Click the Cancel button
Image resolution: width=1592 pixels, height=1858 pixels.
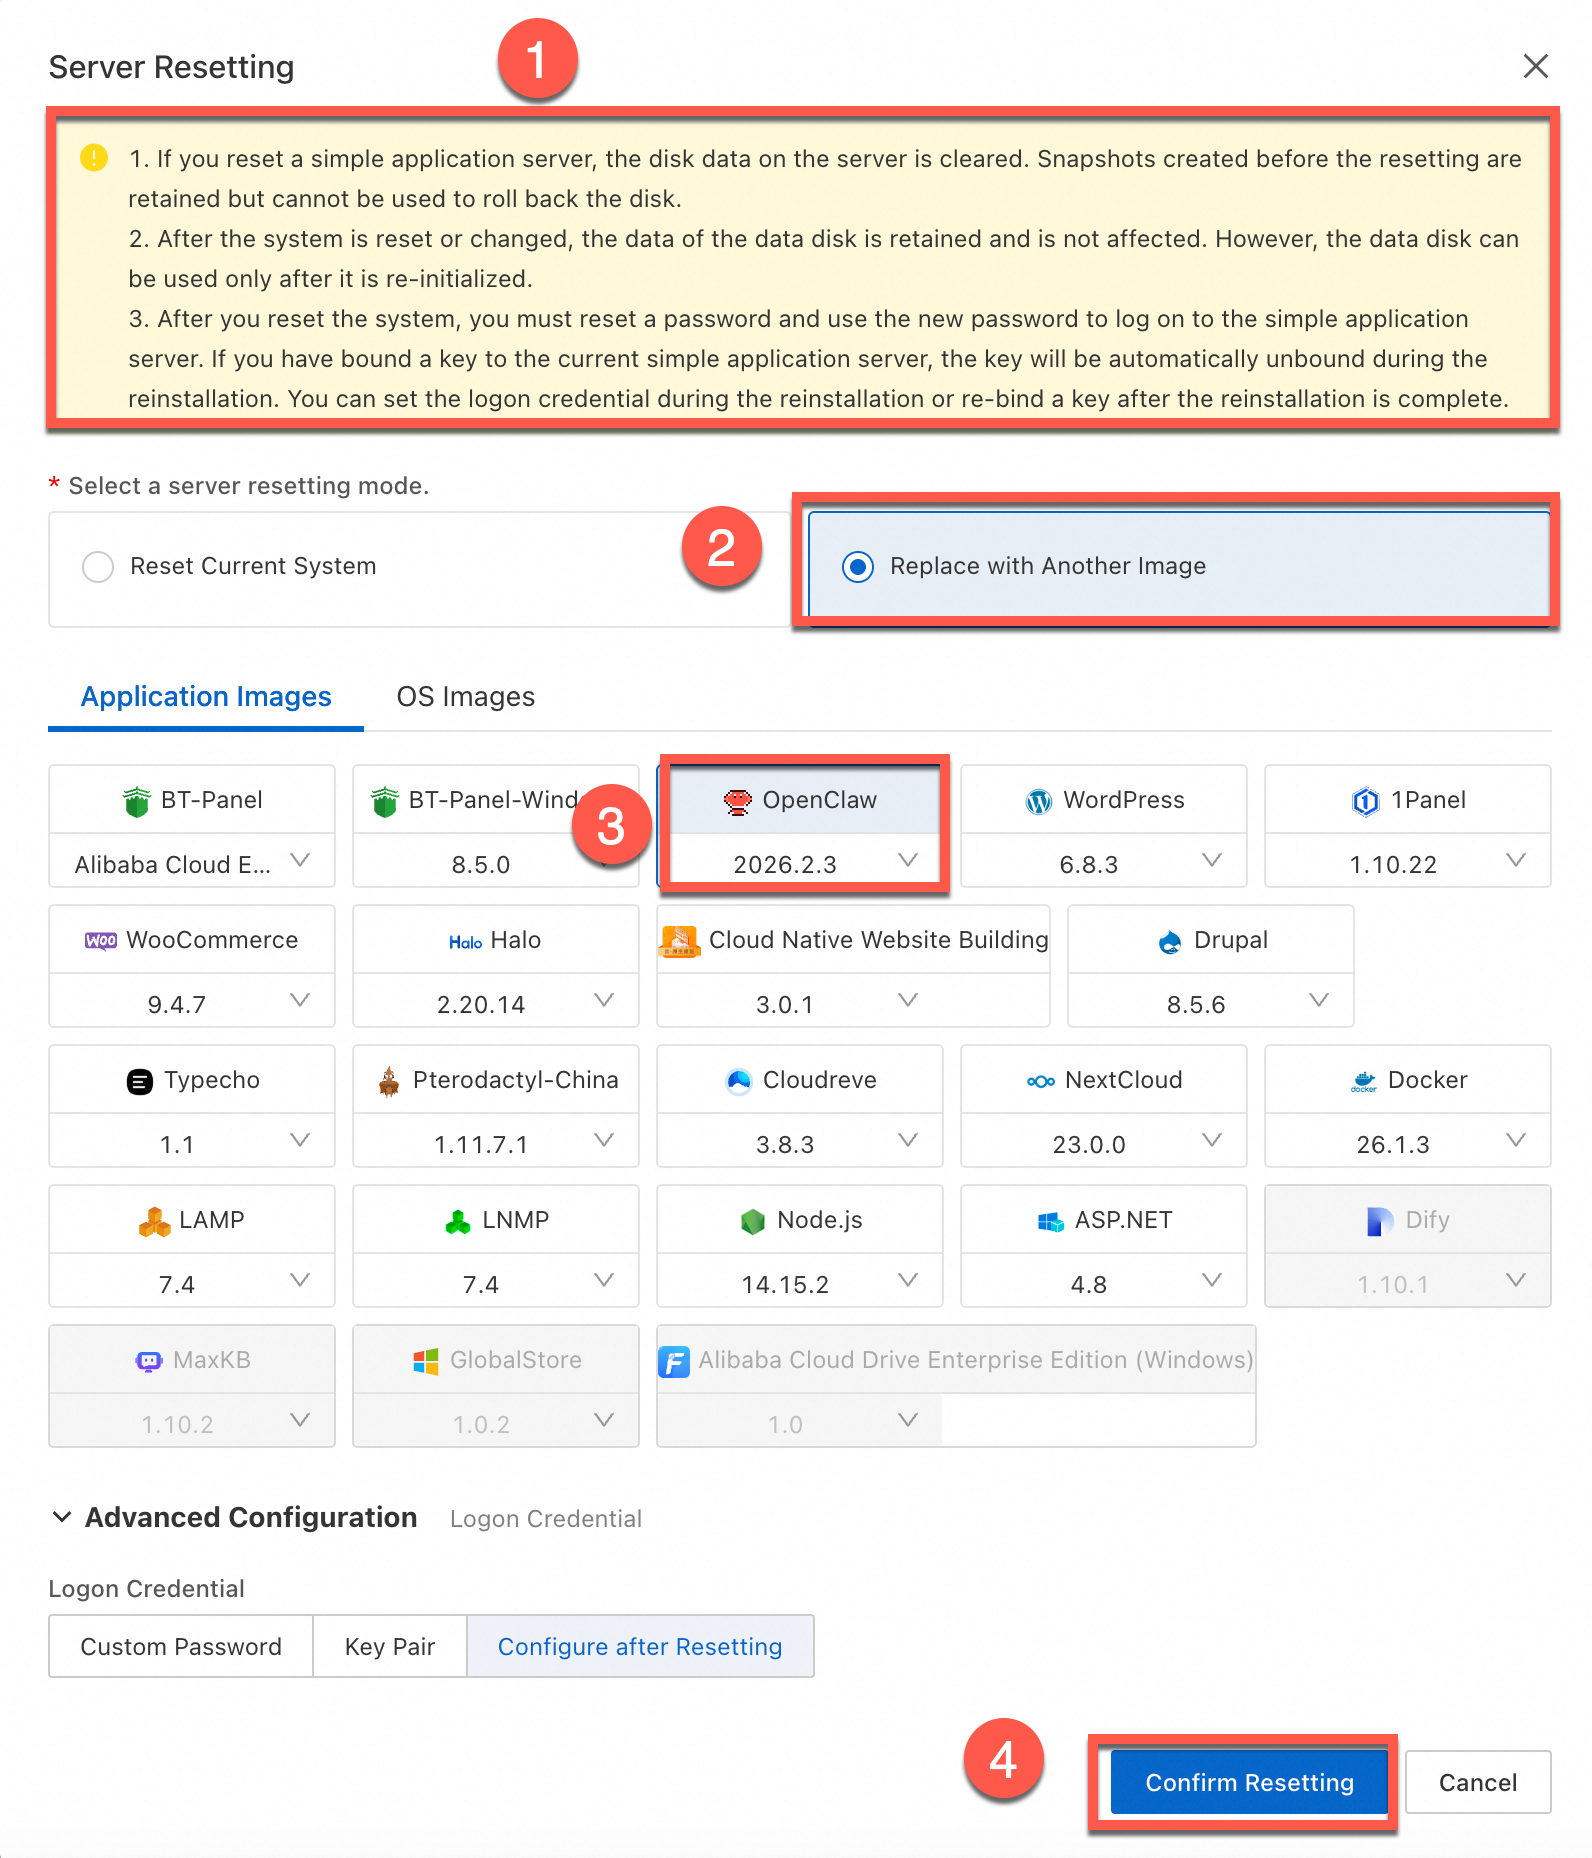click(1477, 1782)
